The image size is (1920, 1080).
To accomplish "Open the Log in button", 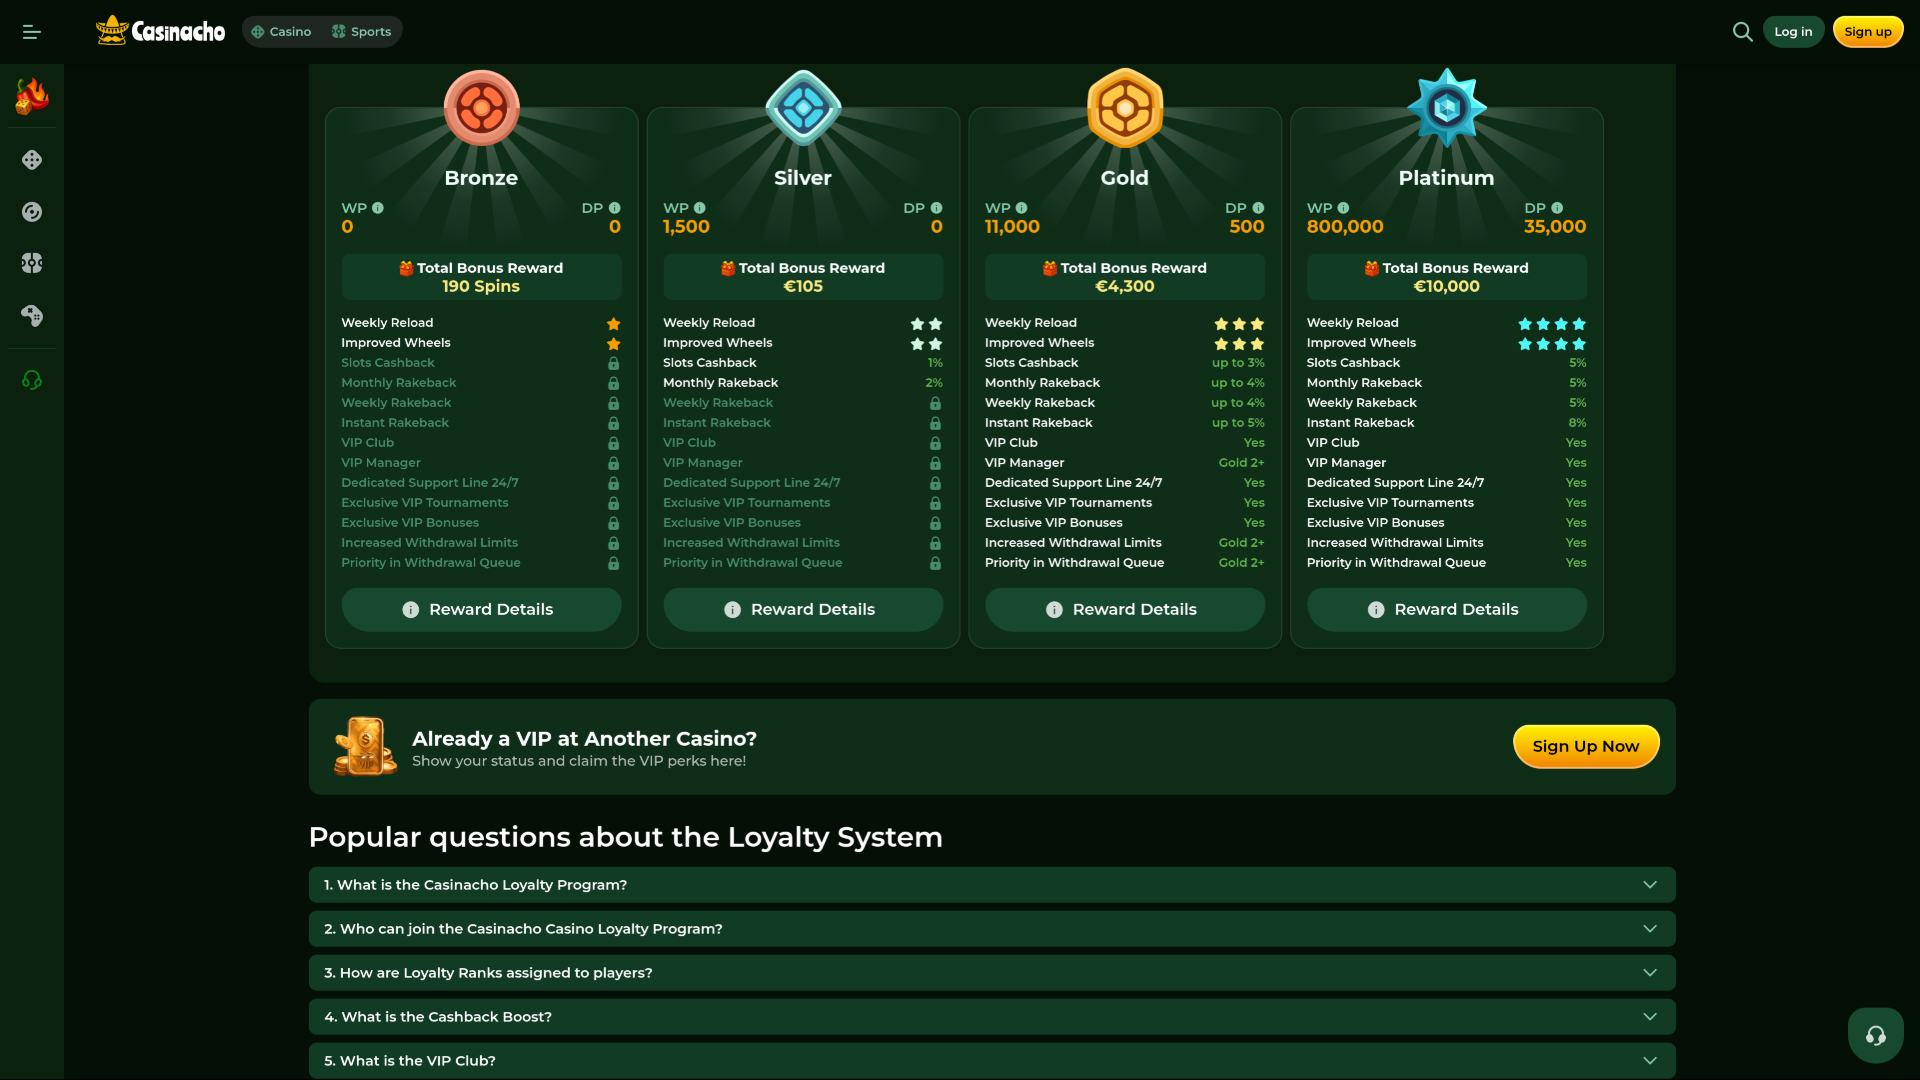I will coord(1793,31).
